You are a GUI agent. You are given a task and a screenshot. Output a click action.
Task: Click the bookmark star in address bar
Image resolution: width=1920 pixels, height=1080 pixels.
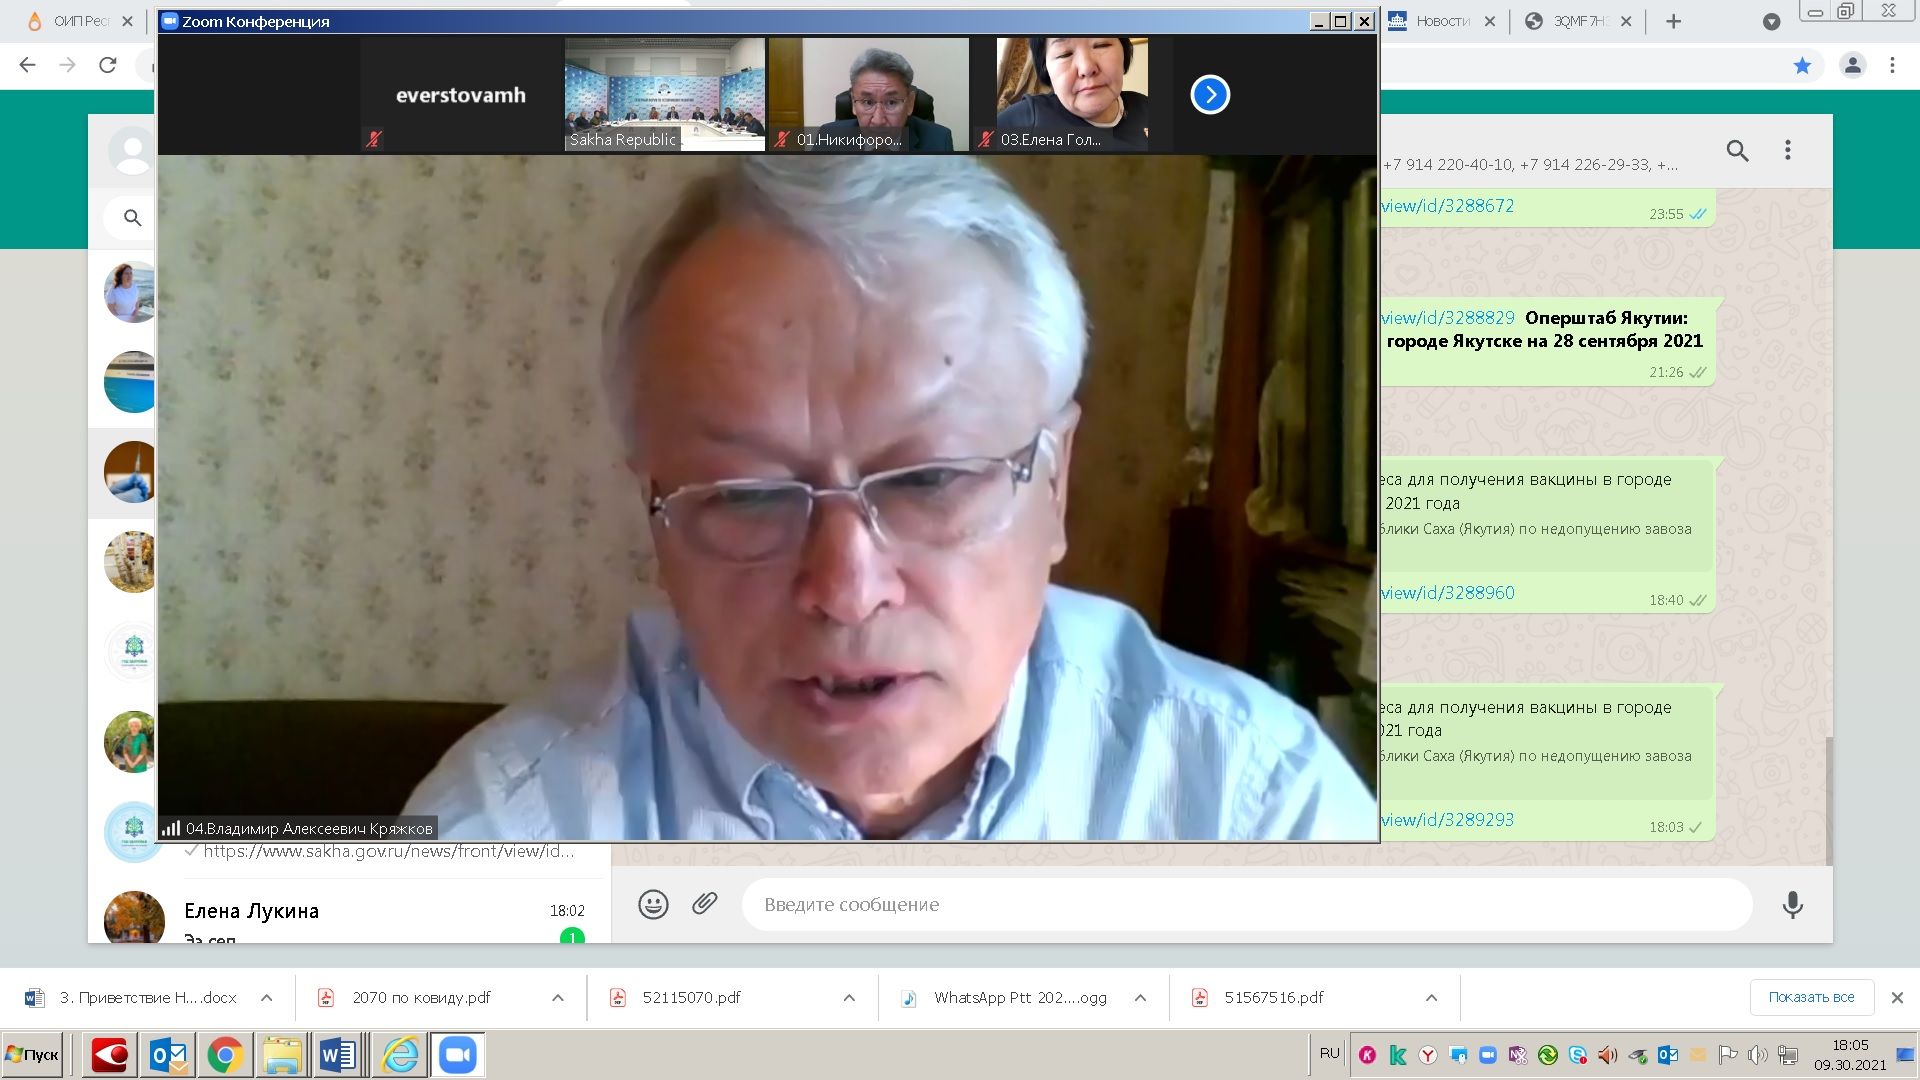(1802, 66)
